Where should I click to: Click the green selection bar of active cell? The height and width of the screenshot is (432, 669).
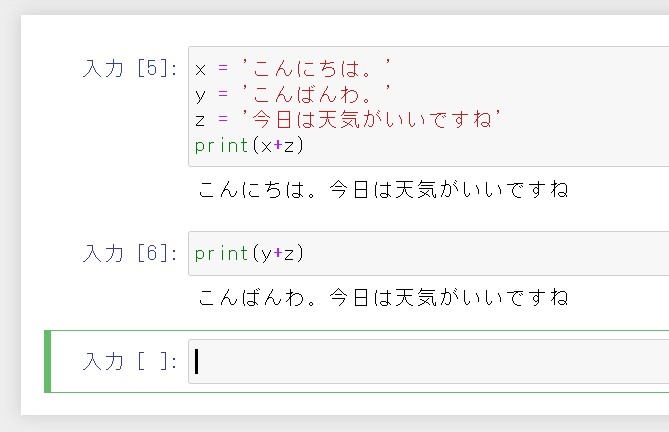coord(48,361)
